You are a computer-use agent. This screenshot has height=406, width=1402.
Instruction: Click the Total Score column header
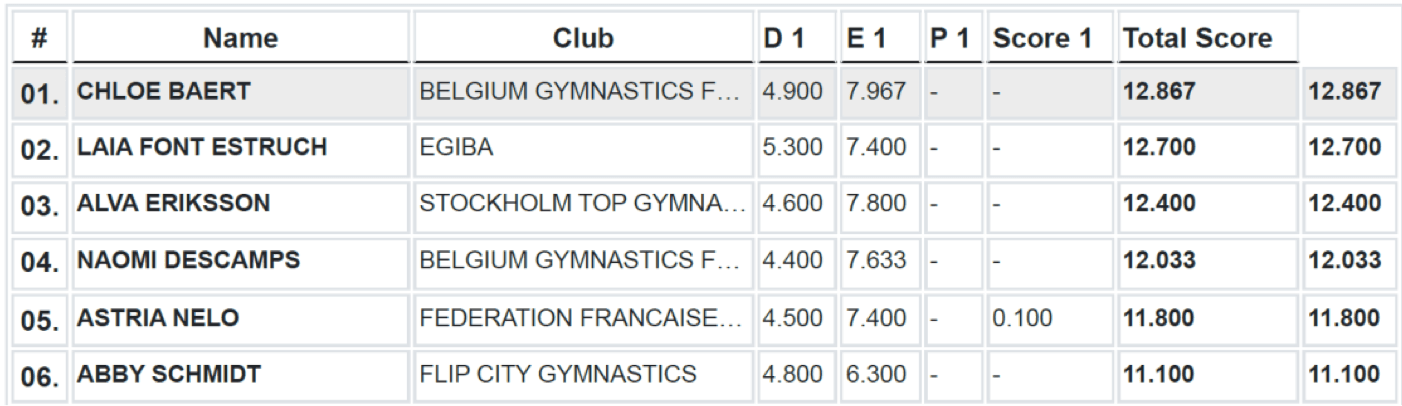(x=1196, y=39)
